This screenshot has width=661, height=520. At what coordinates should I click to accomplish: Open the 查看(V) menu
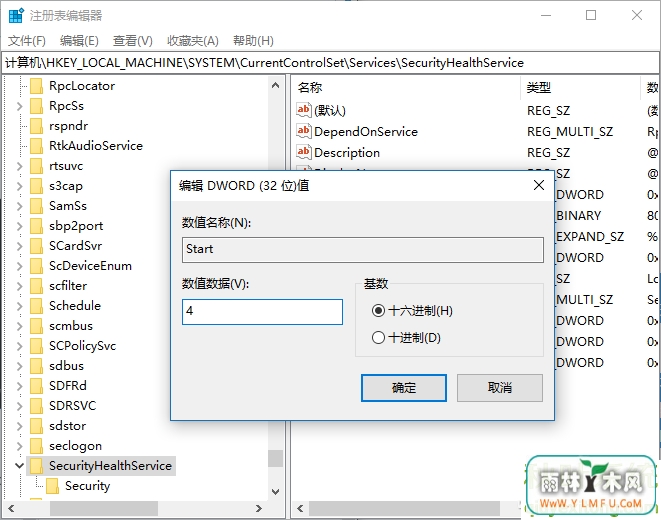tap(133, 41)
